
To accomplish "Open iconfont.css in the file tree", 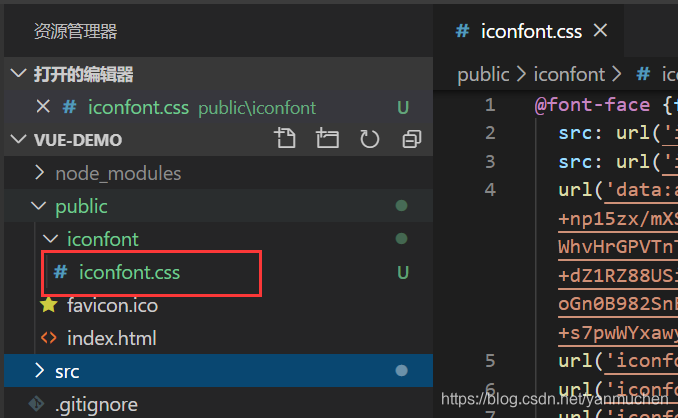I will (x=129, y=272).
